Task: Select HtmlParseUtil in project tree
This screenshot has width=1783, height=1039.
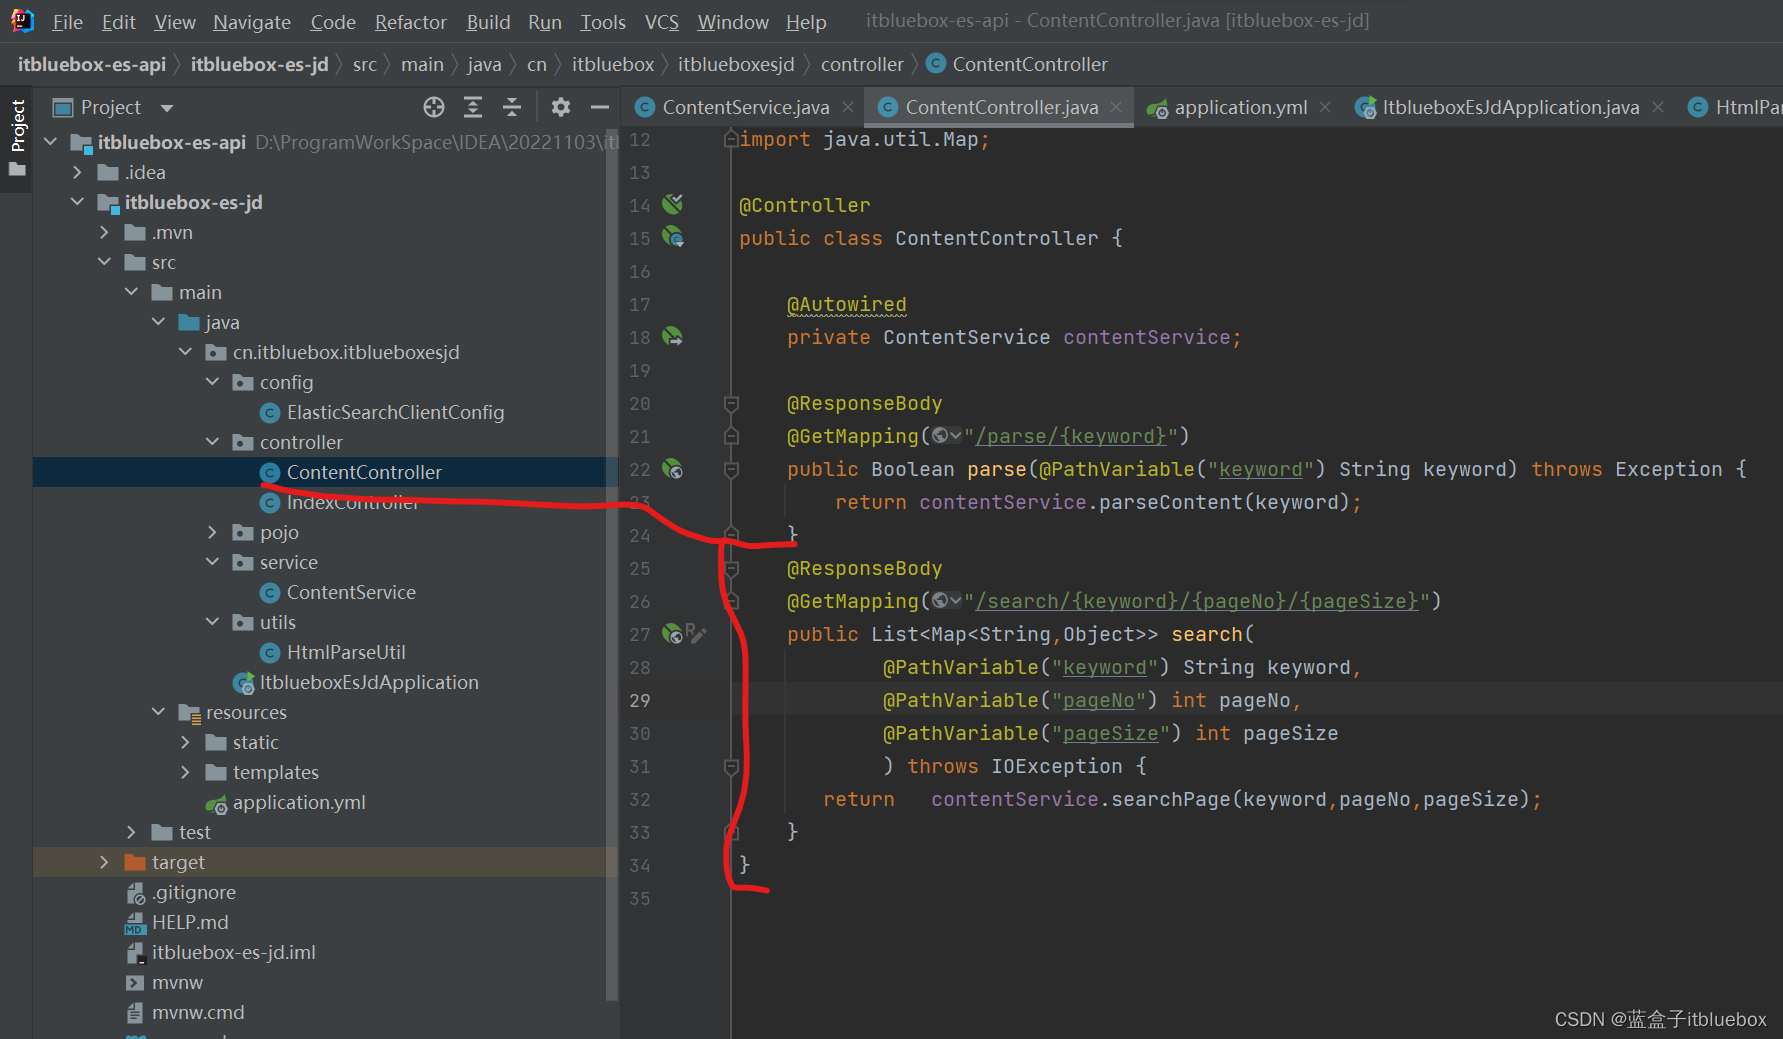Action: point(346,652)
